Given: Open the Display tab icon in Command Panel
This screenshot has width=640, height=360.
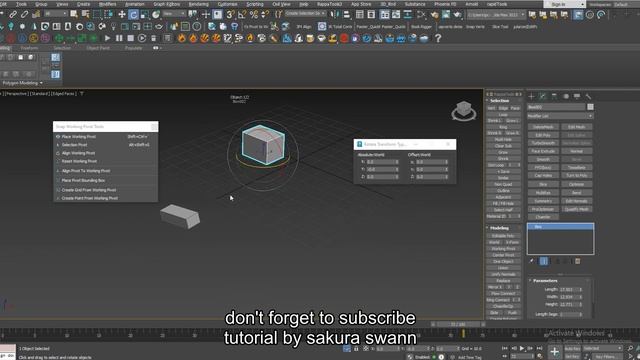Looking at the screenshot, I should click(x=577, y=96).
